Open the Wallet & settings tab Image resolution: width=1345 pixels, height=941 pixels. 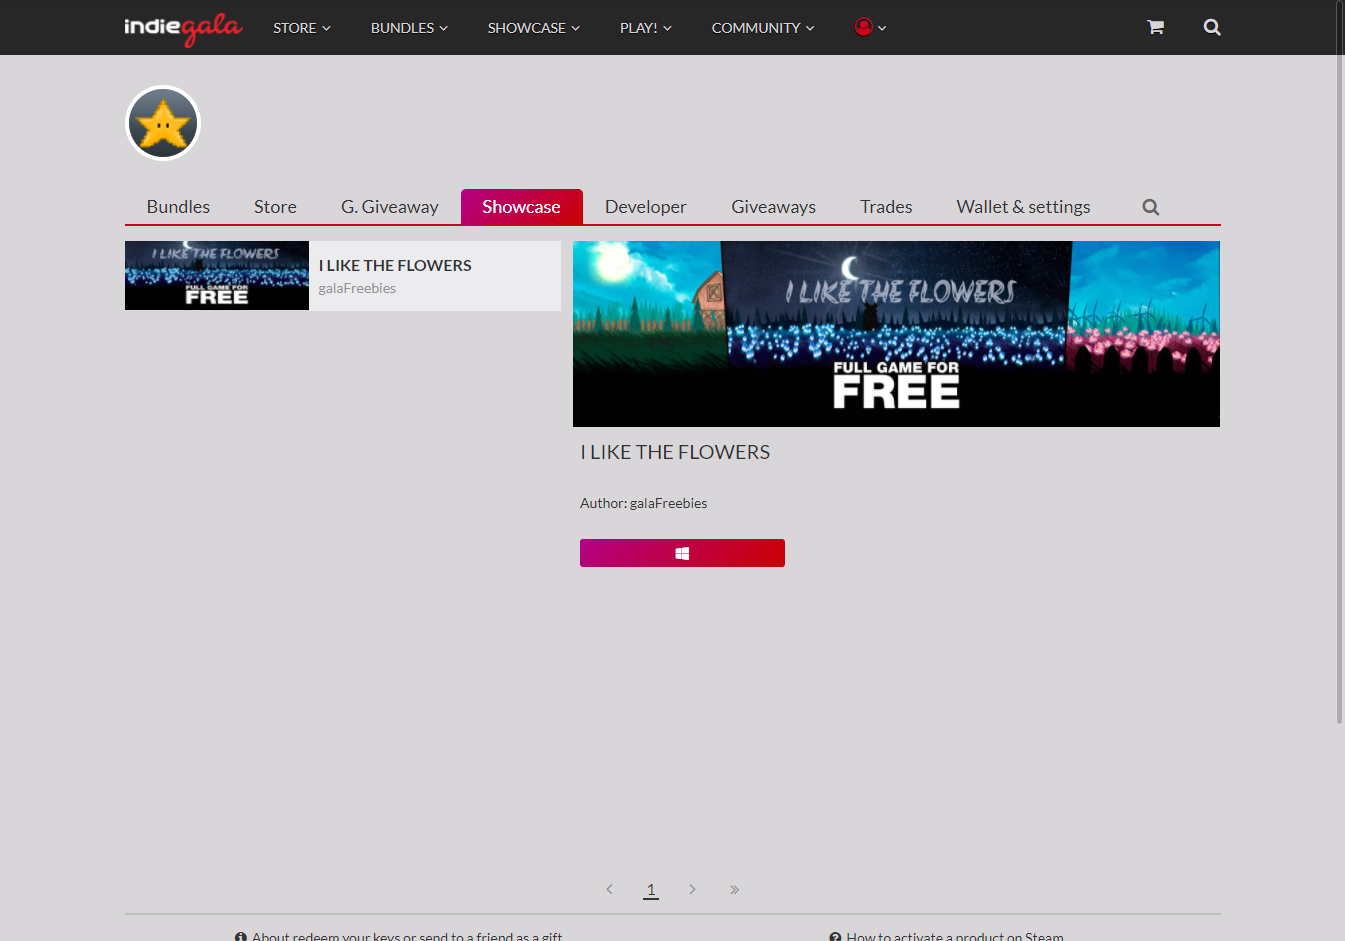pos(1023,207)
